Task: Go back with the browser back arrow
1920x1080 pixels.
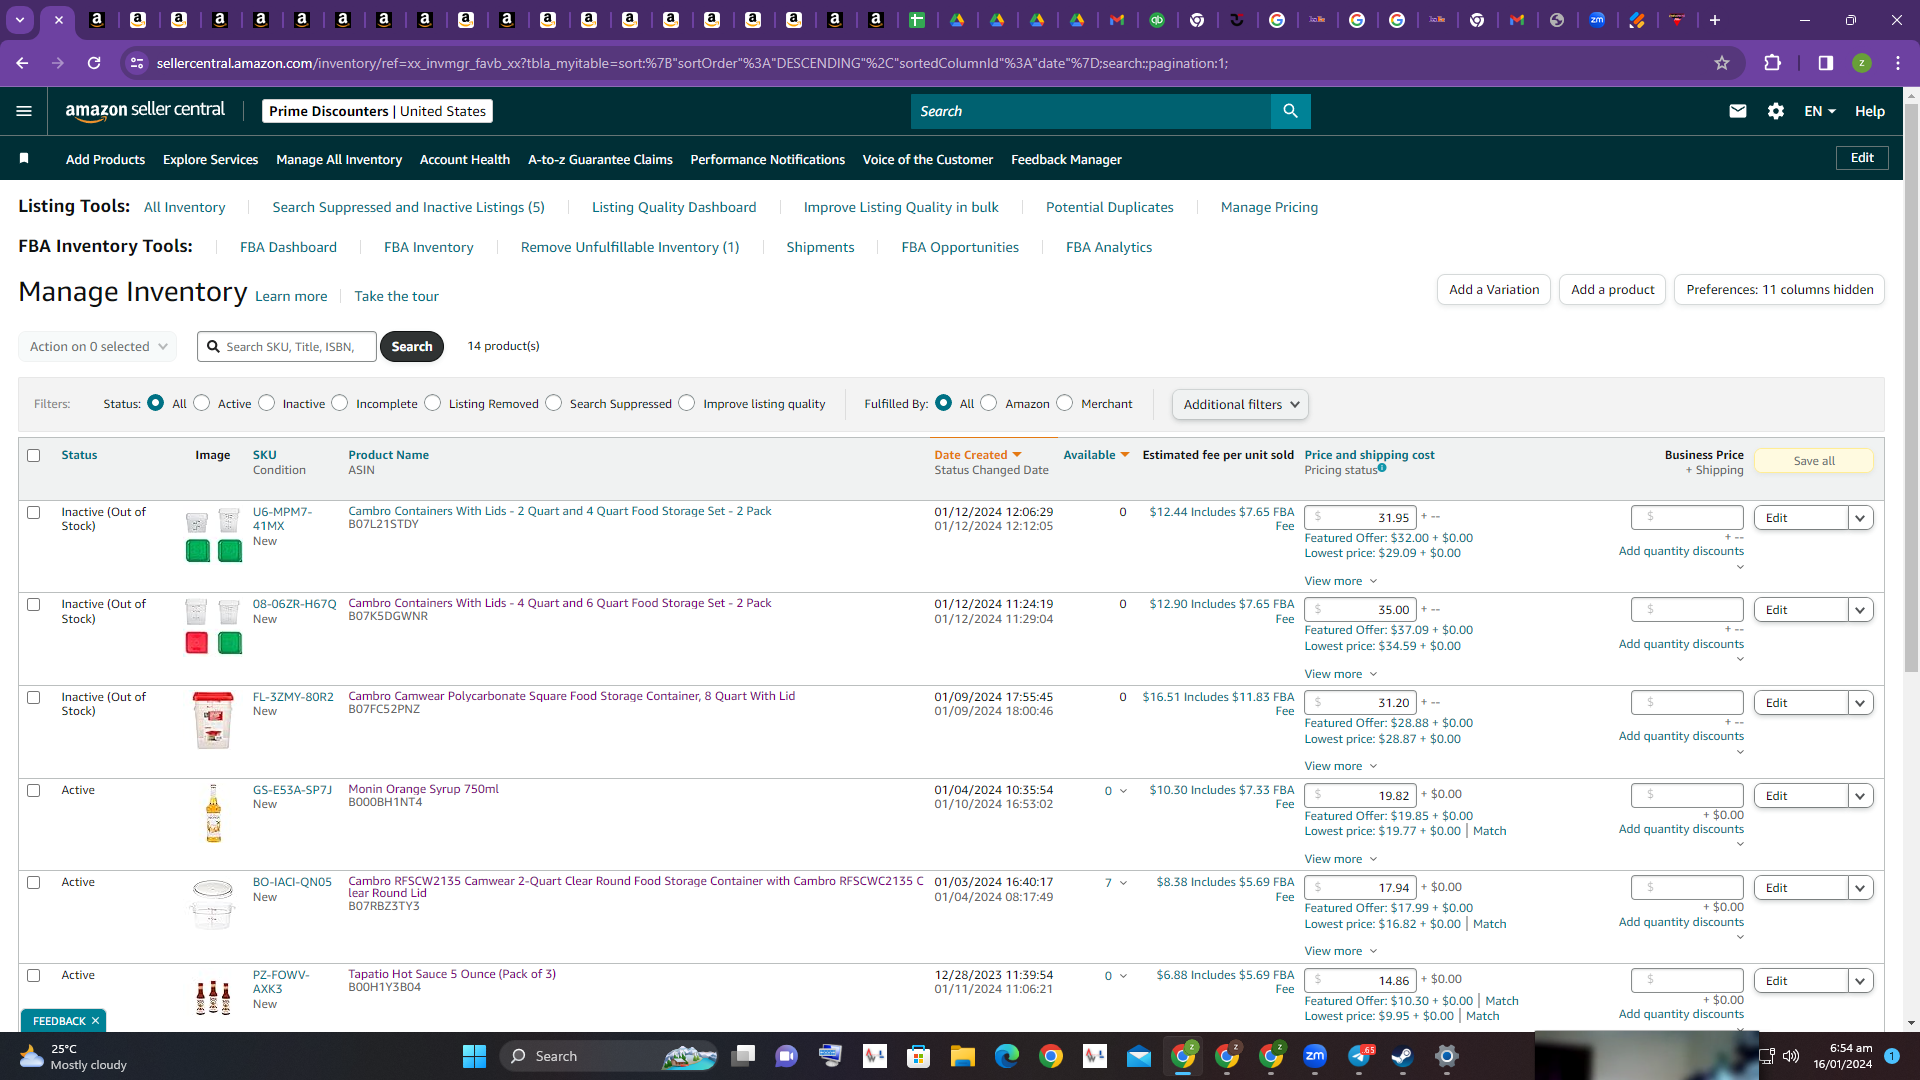Action: click(x=22, y=63)
